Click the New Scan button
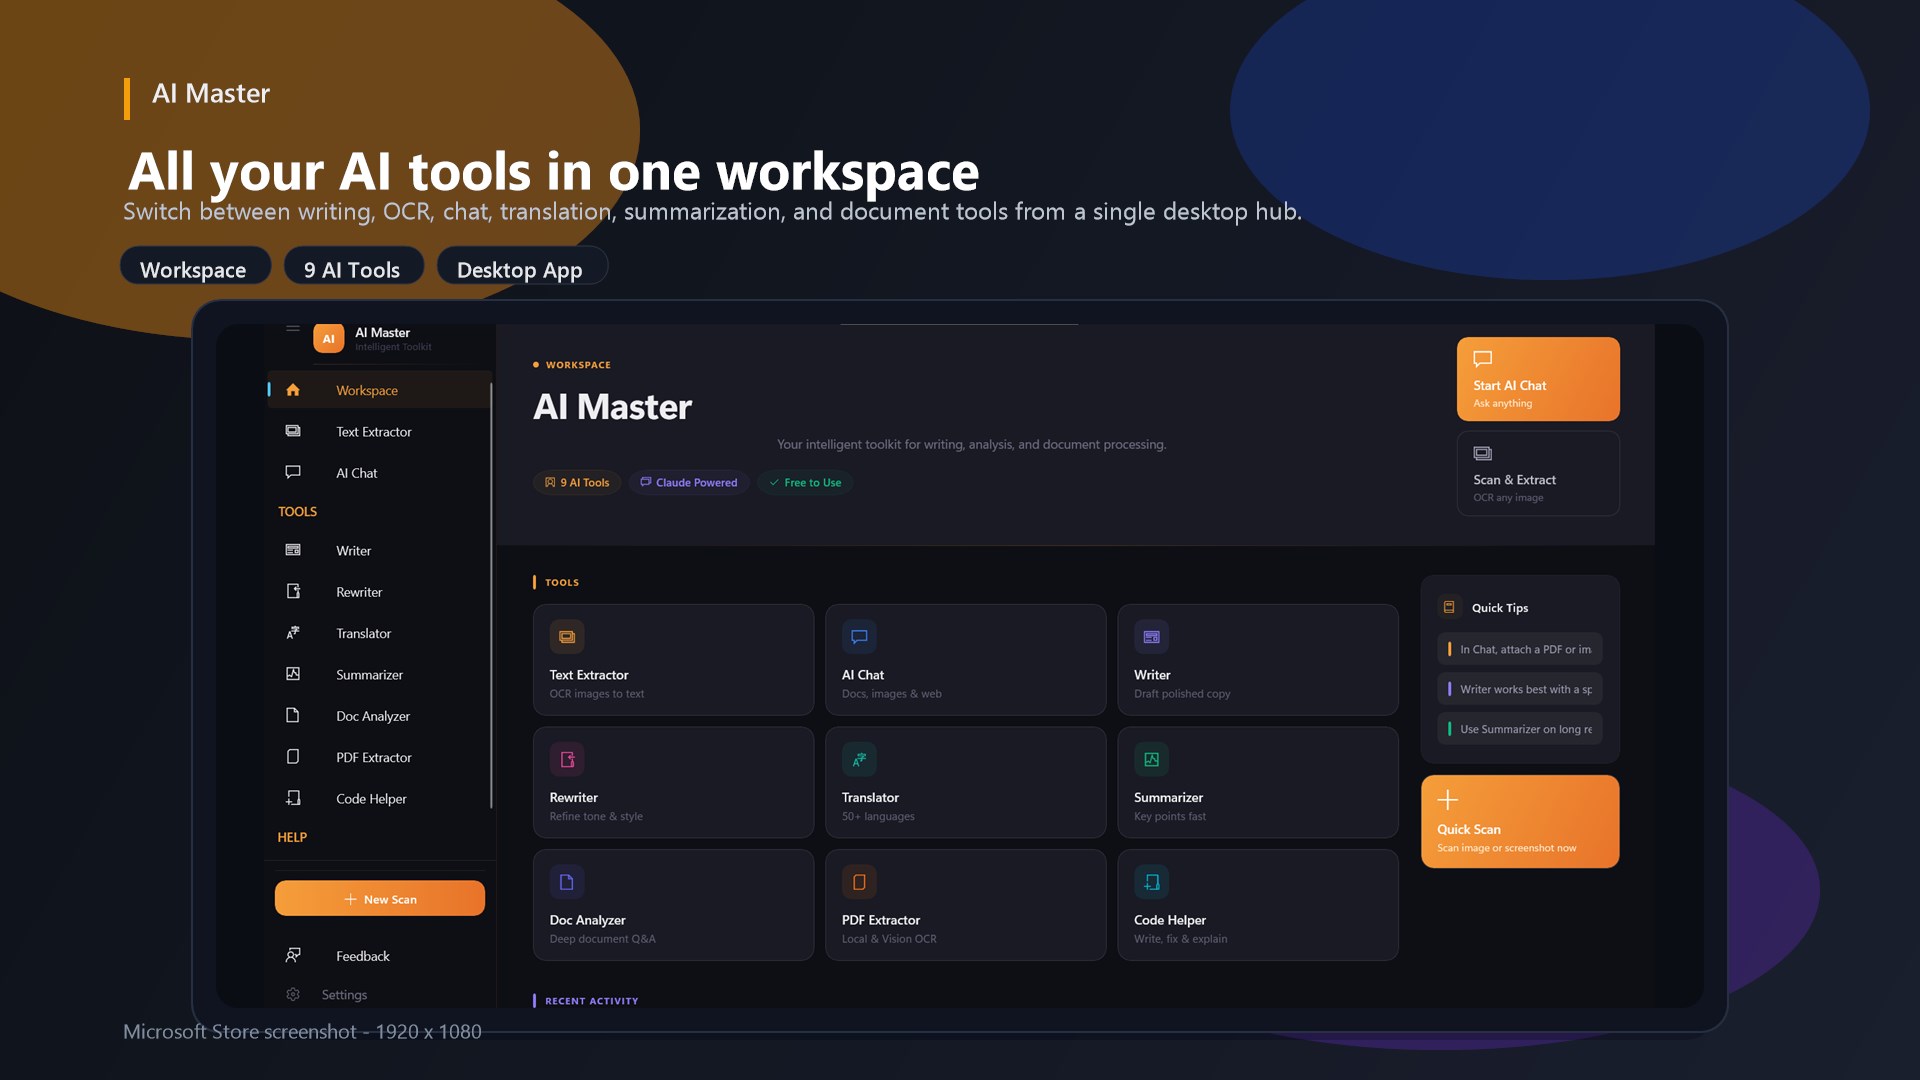Screen dimensions: 1920x1080 click(x=380, y=898)
